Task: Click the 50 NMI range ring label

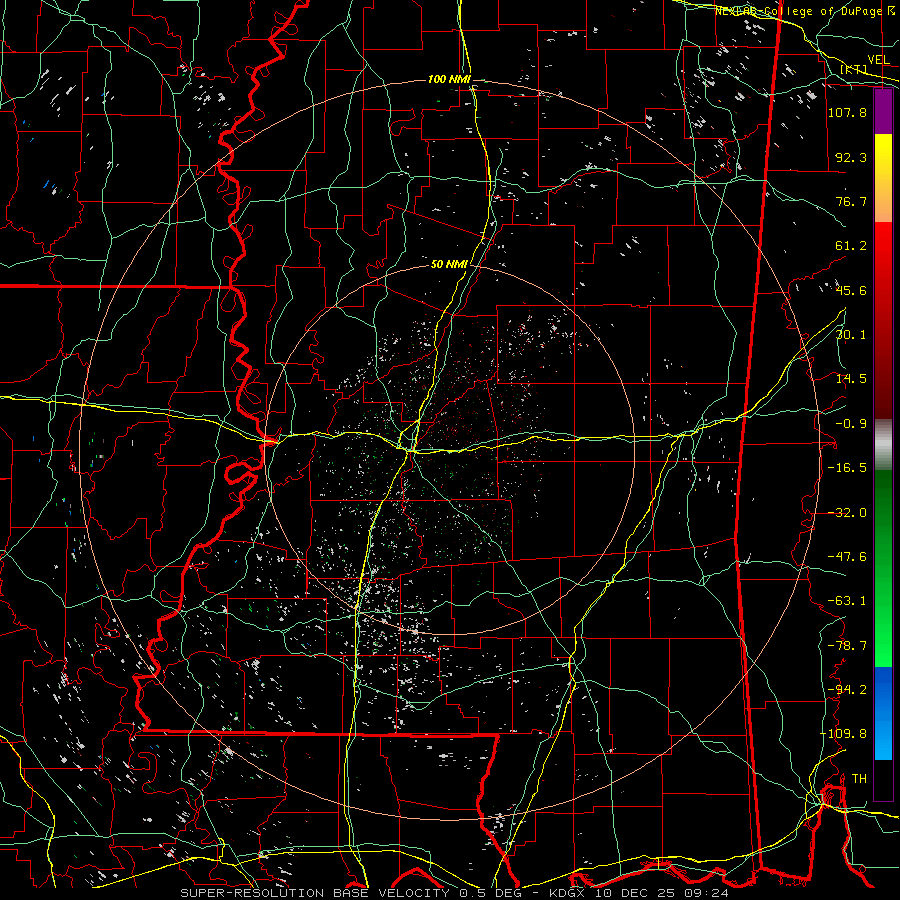Action: coord(449,265)
